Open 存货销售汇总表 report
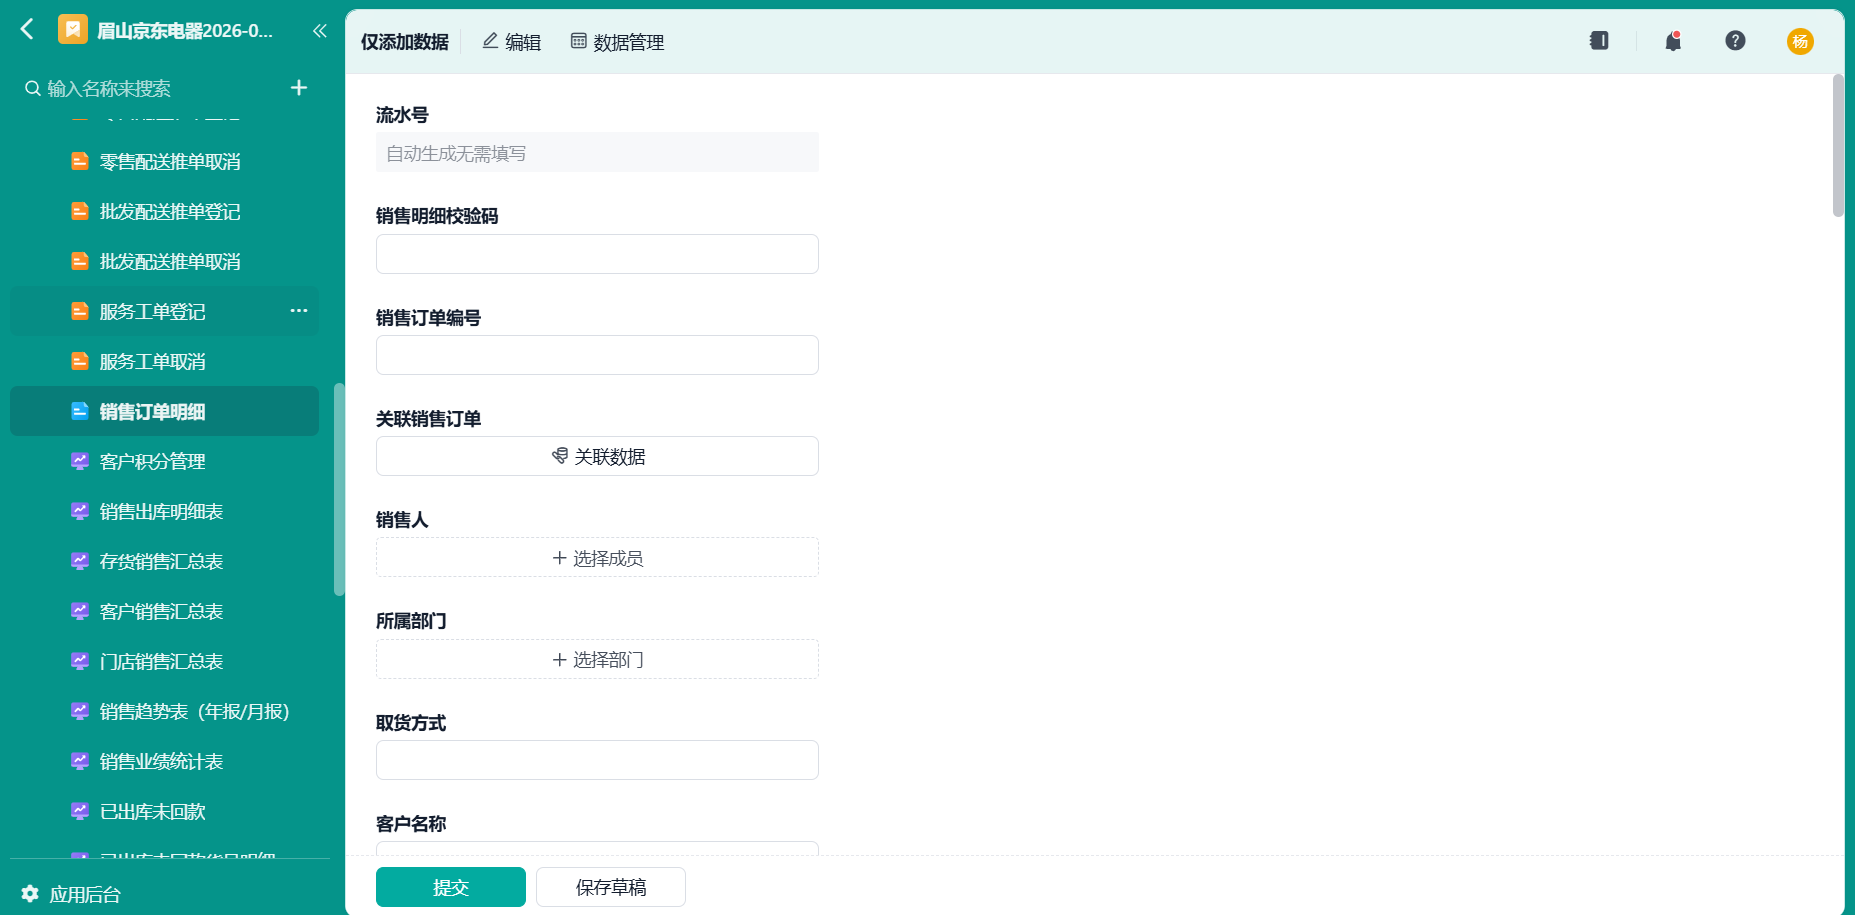The height and width of the screenshot is (915, 1855). (x=164, y=561)
